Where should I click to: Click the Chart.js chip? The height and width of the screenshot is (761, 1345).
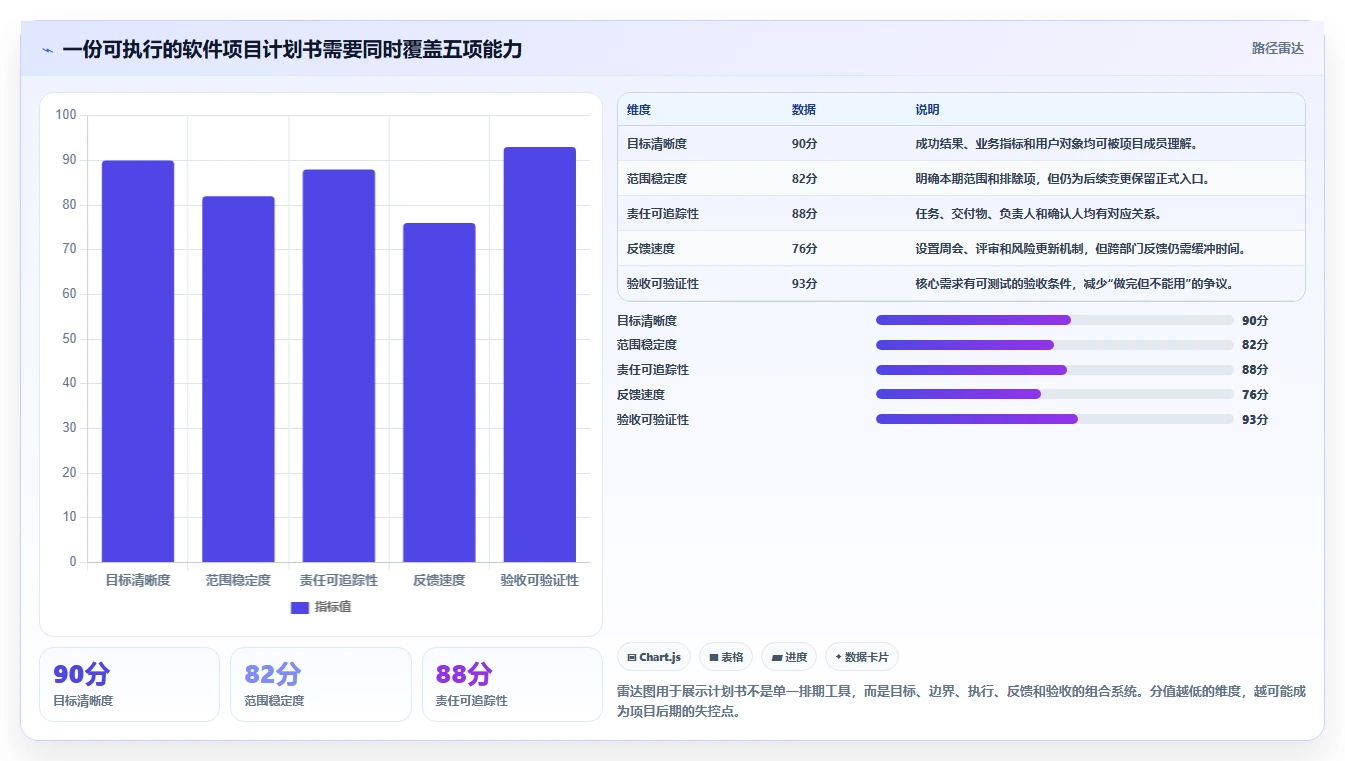click(x=654, y=657)
